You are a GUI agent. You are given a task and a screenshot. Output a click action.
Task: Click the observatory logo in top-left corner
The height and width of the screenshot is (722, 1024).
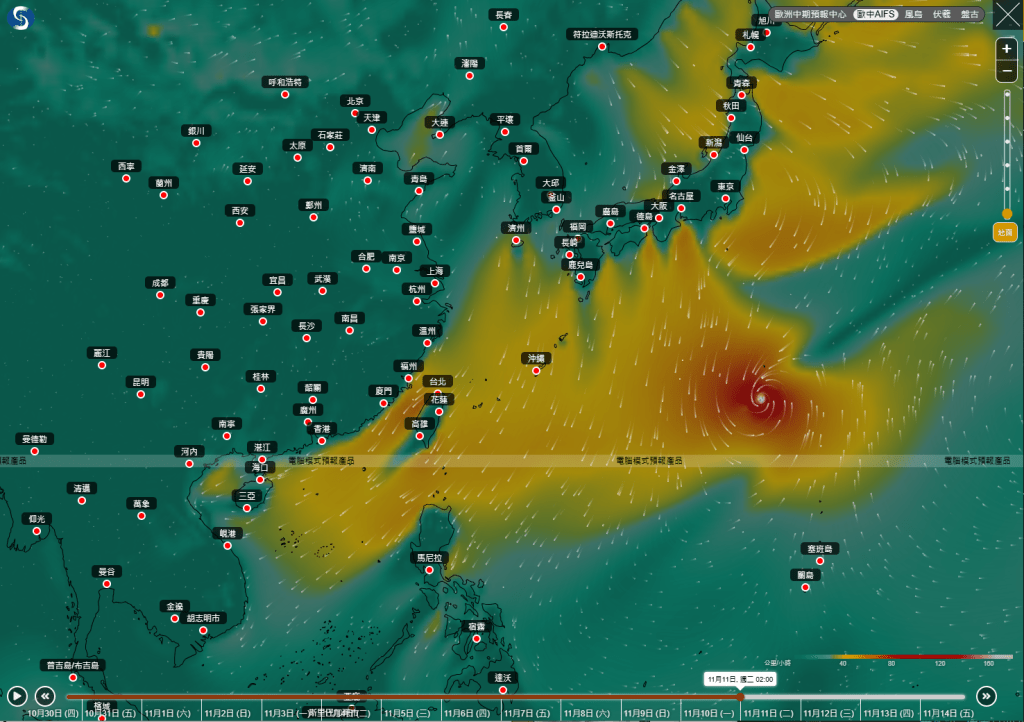(20, 19)
